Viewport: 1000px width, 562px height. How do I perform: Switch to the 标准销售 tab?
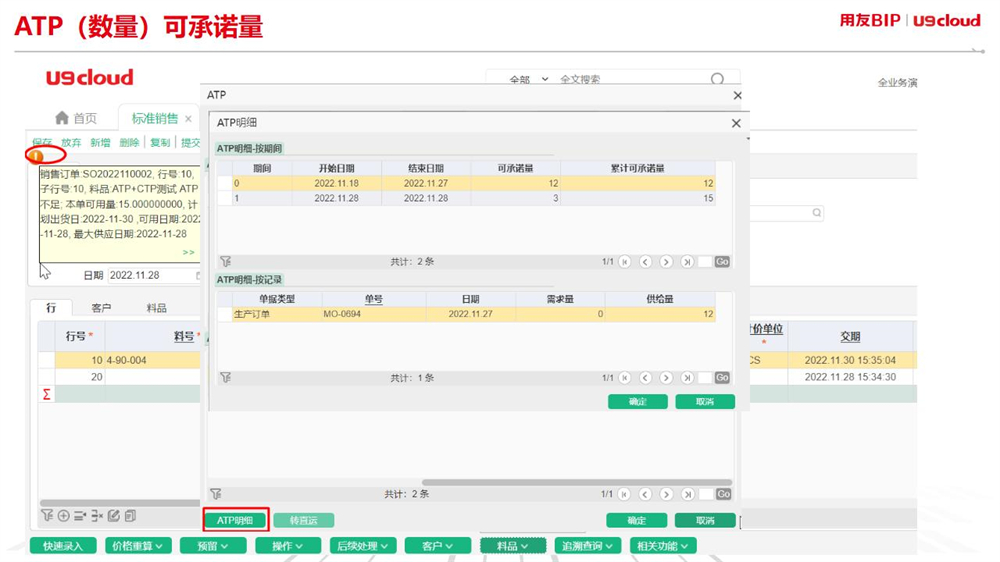(x=160, y=118)
